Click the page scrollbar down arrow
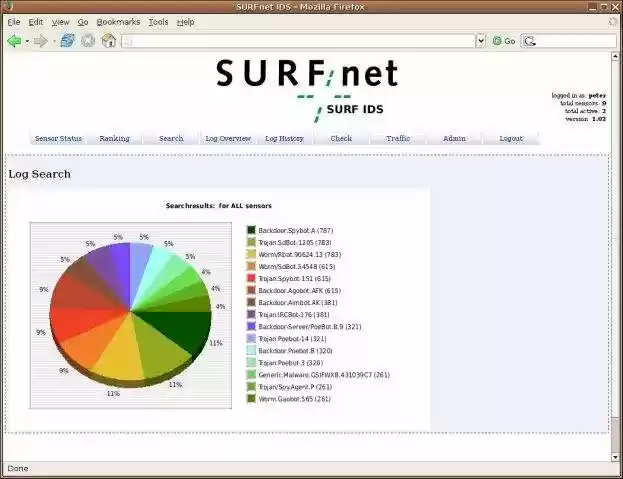 click(615, 457)
